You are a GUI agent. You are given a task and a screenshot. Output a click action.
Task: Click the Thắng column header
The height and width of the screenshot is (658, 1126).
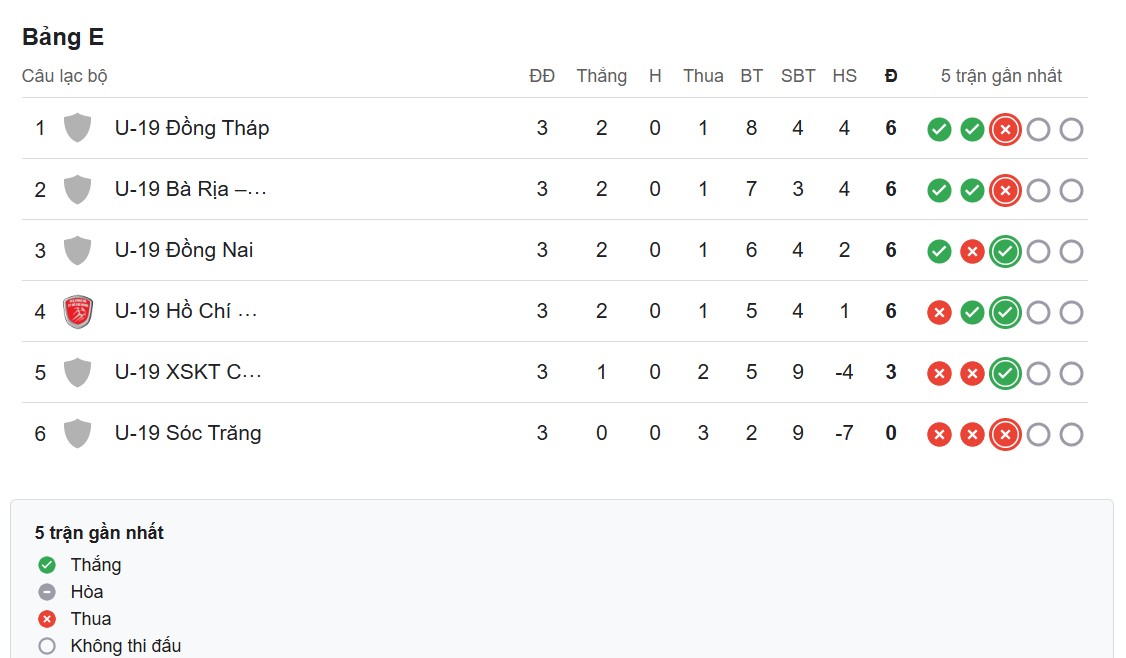pos(601,76)
